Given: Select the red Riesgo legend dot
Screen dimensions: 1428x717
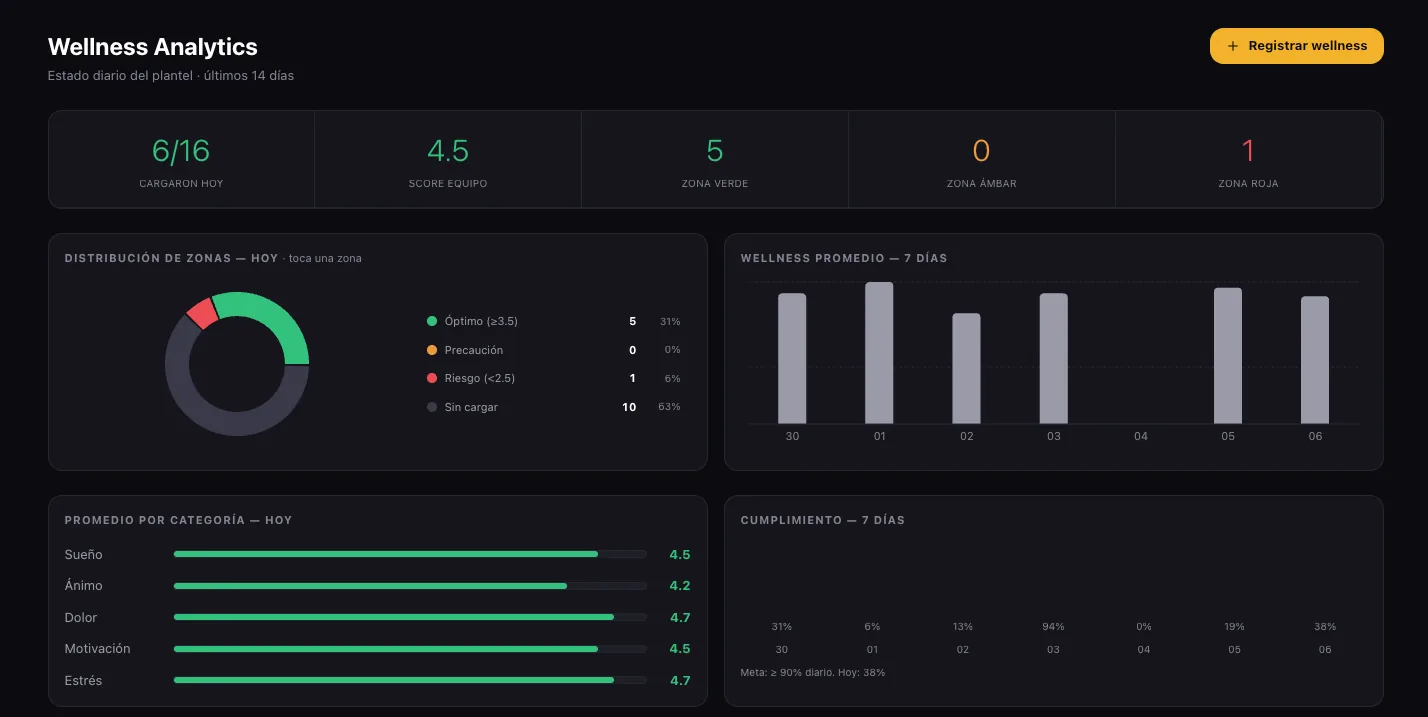Looking at the screenshot, I should pos(432,378).
